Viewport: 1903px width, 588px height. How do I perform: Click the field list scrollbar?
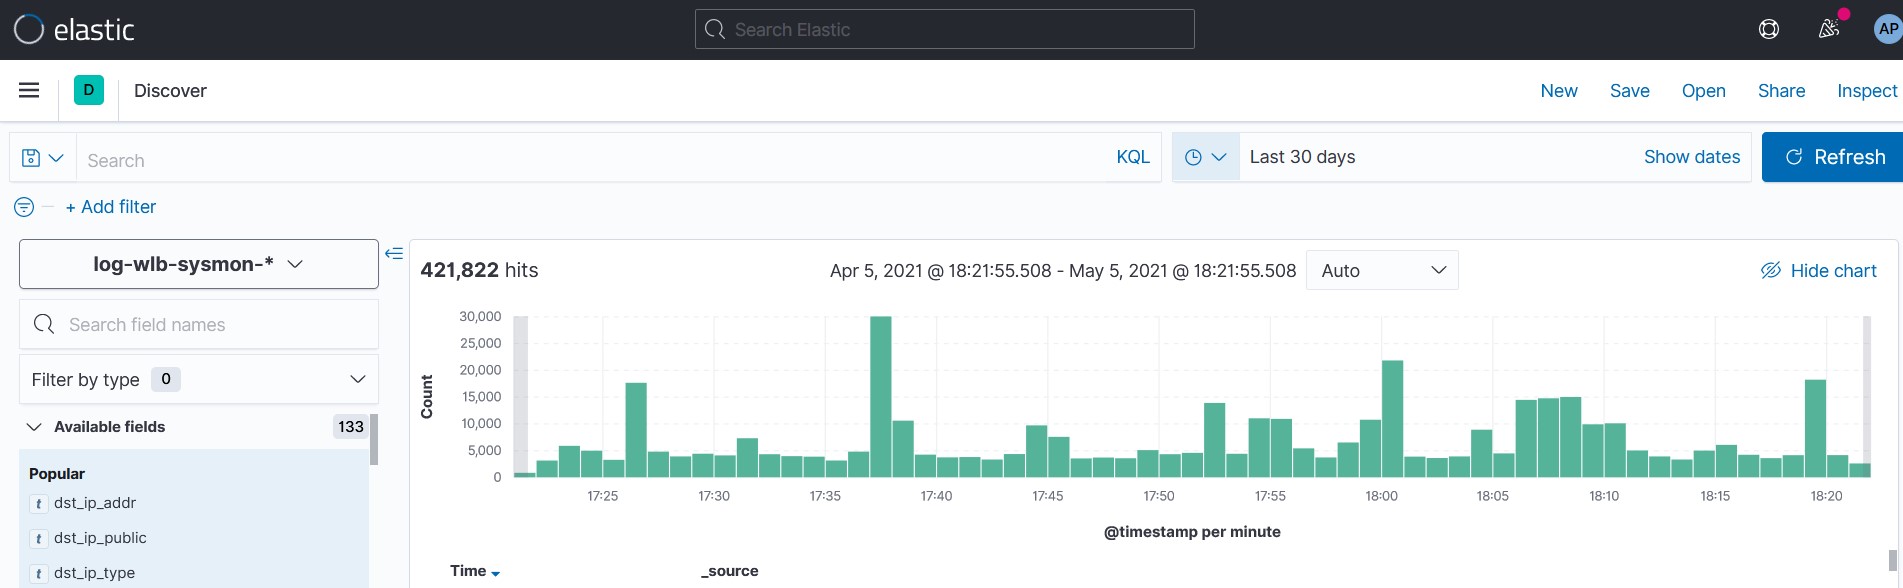[x=374, y=440]
